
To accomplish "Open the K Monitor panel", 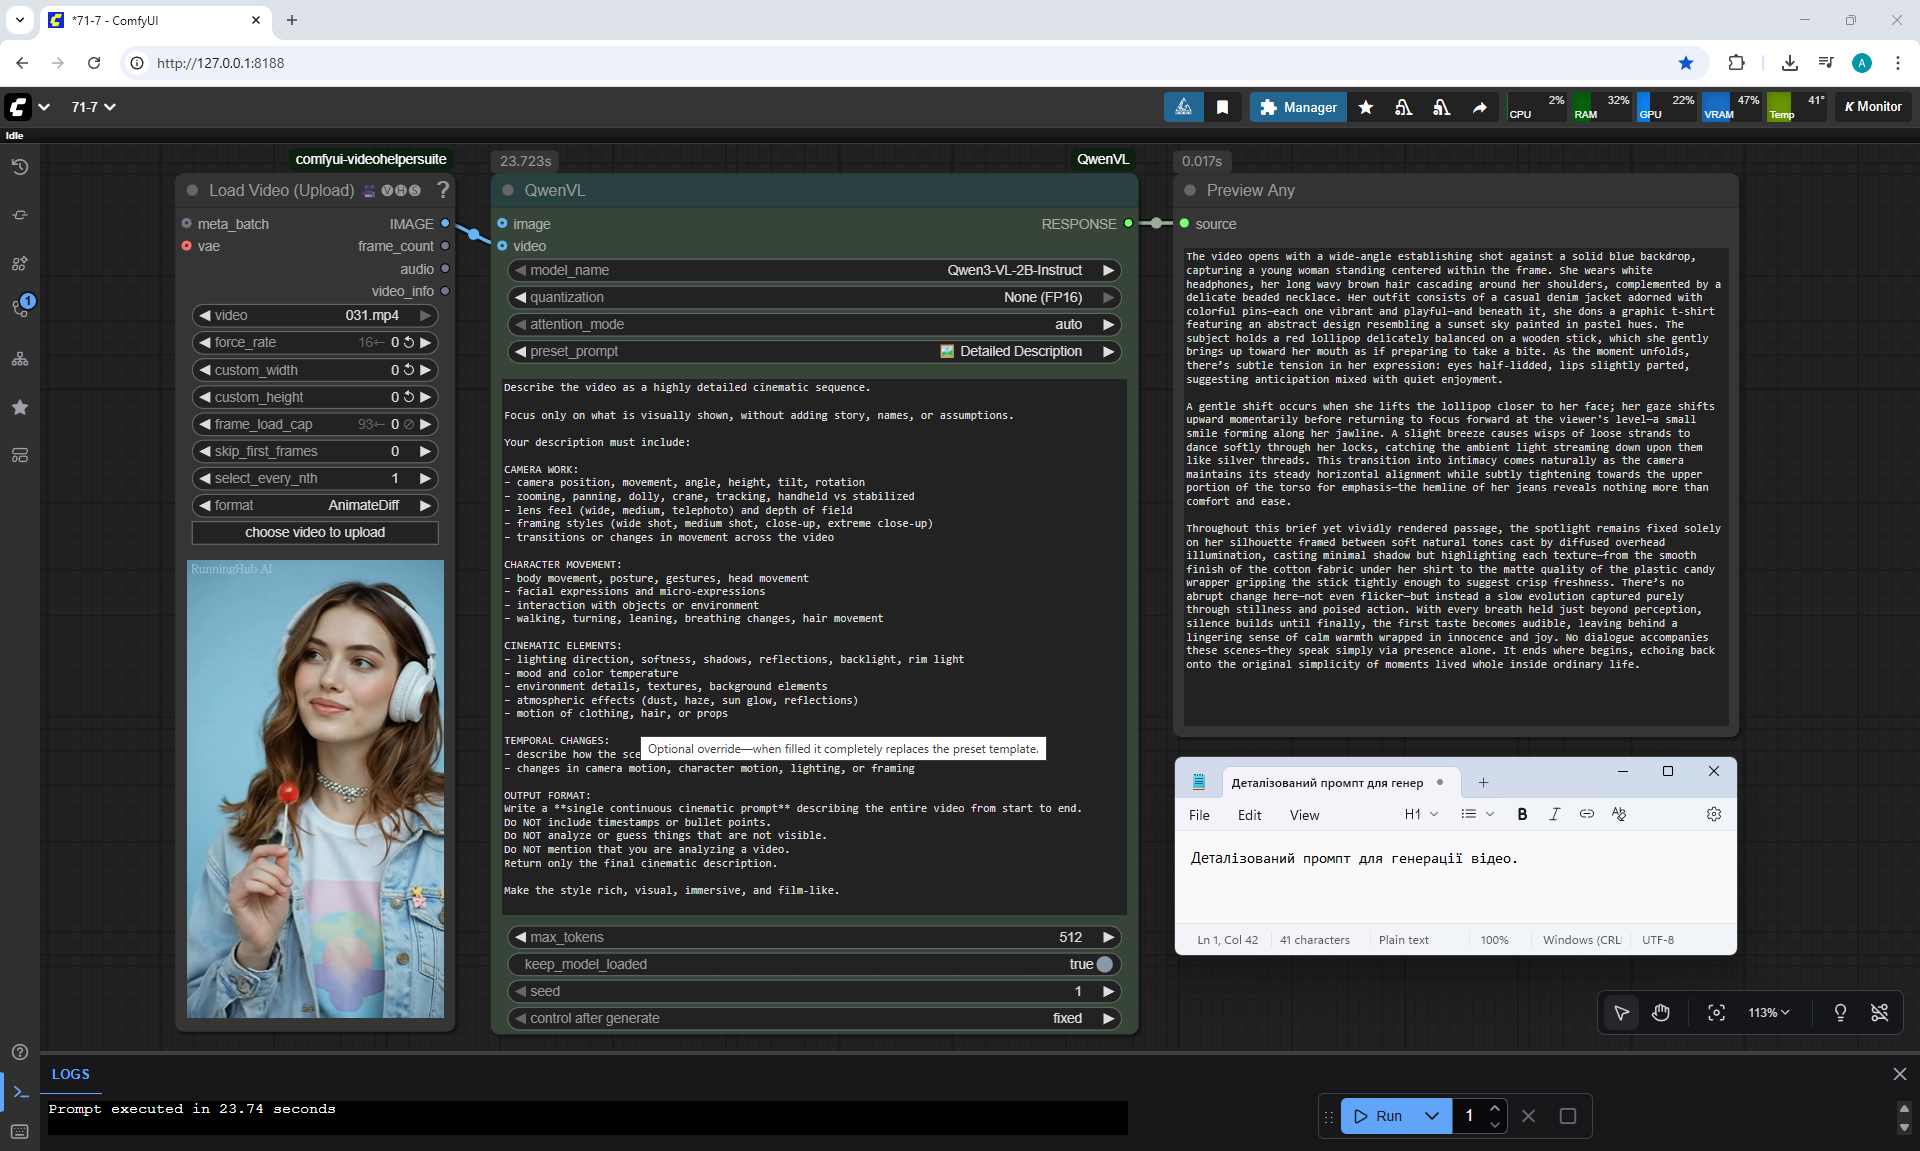I will pyautogui.click(x=1873, y=107).
